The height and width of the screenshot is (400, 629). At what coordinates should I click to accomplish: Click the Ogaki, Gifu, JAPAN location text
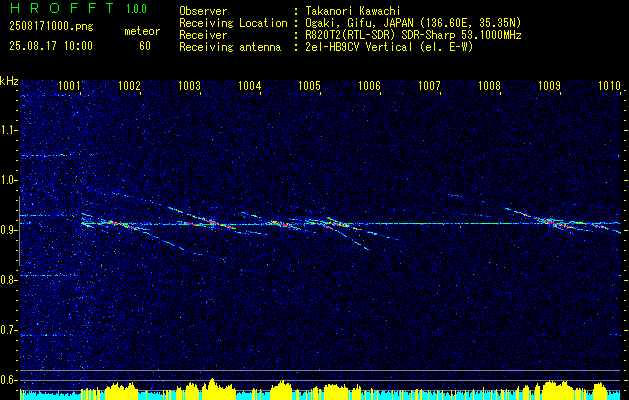tap(413, 23)
